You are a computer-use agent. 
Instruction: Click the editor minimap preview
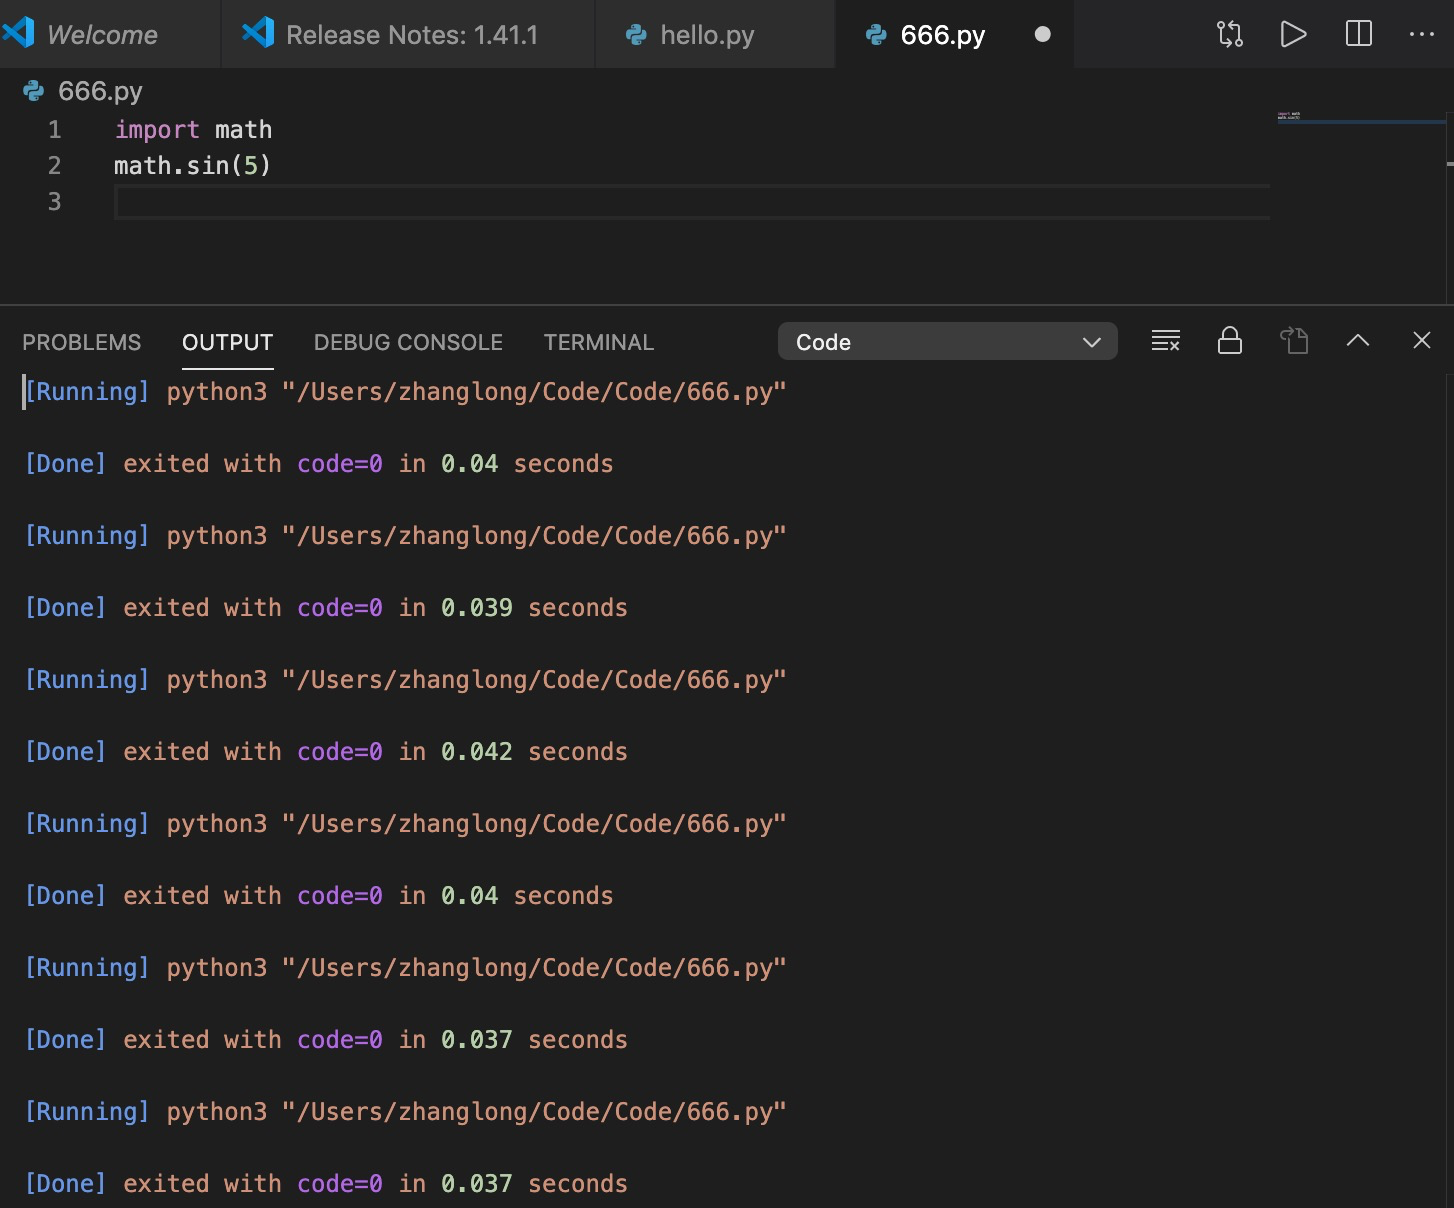[1361, 117]
